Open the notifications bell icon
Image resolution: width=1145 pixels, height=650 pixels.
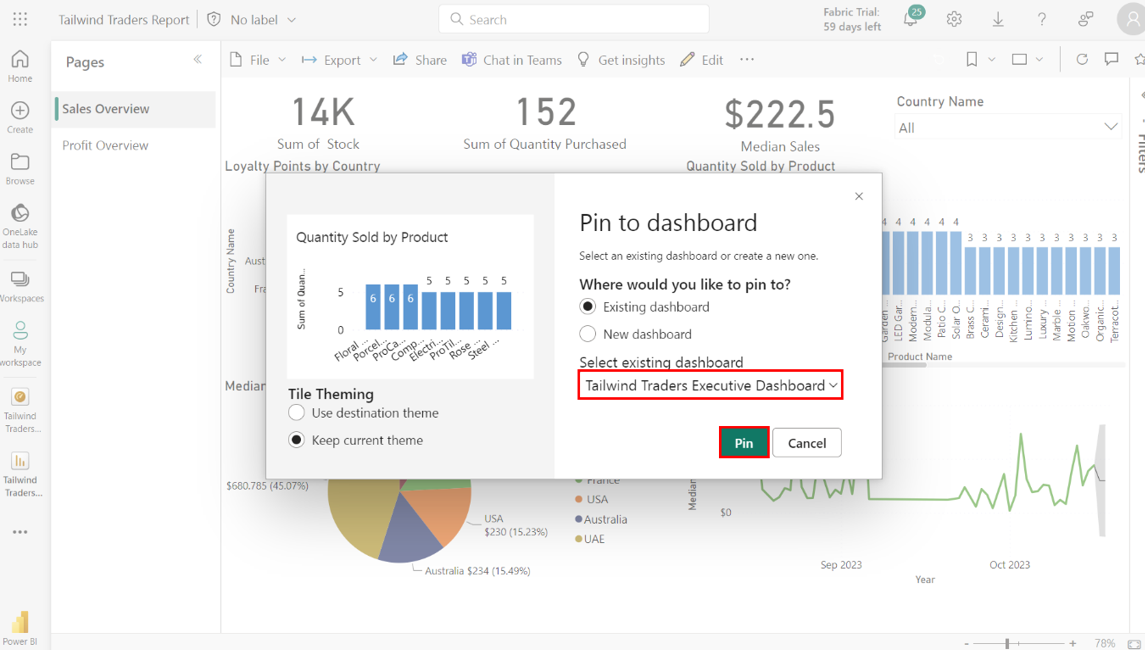(x=911, y=19)
